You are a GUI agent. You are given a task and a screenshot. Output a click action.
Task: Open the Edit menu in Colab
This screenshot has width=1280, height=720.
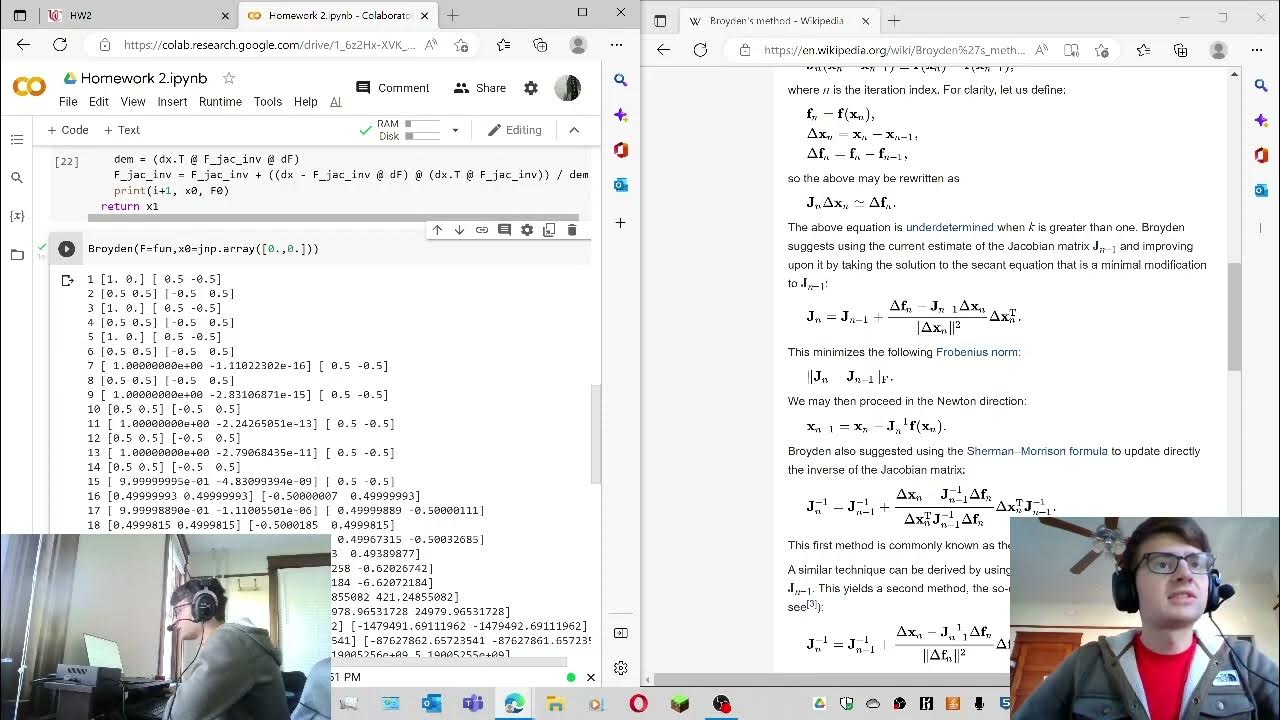pyautogui.click(x=98, y=102)
